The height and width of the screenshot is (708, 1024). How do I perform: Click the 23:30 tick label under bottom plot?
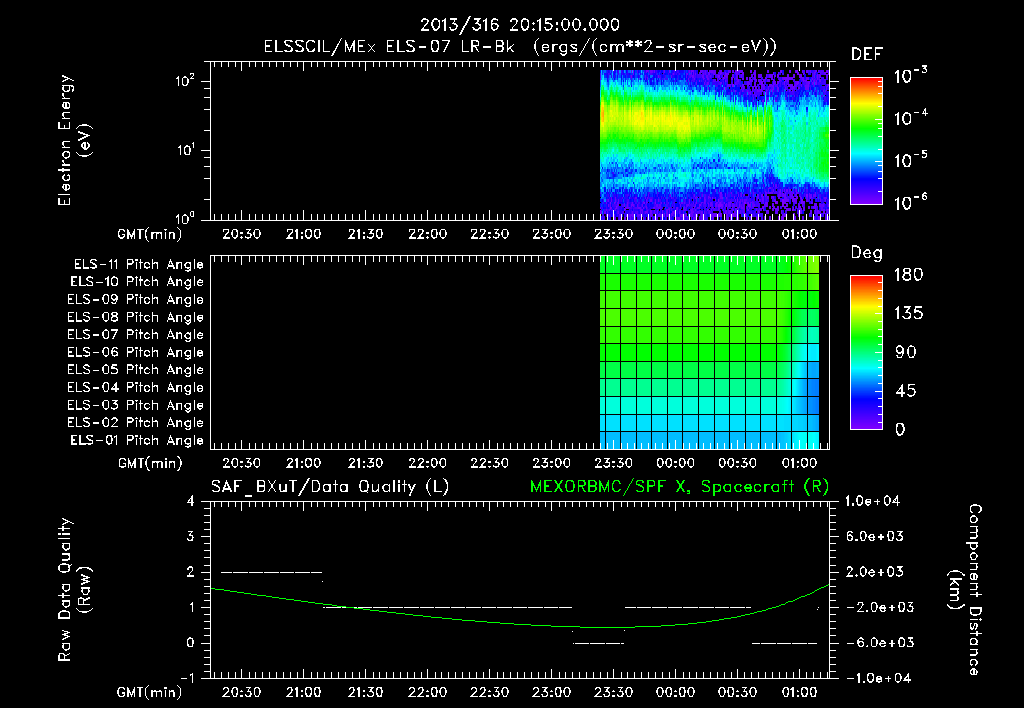(x=613, y=692)
